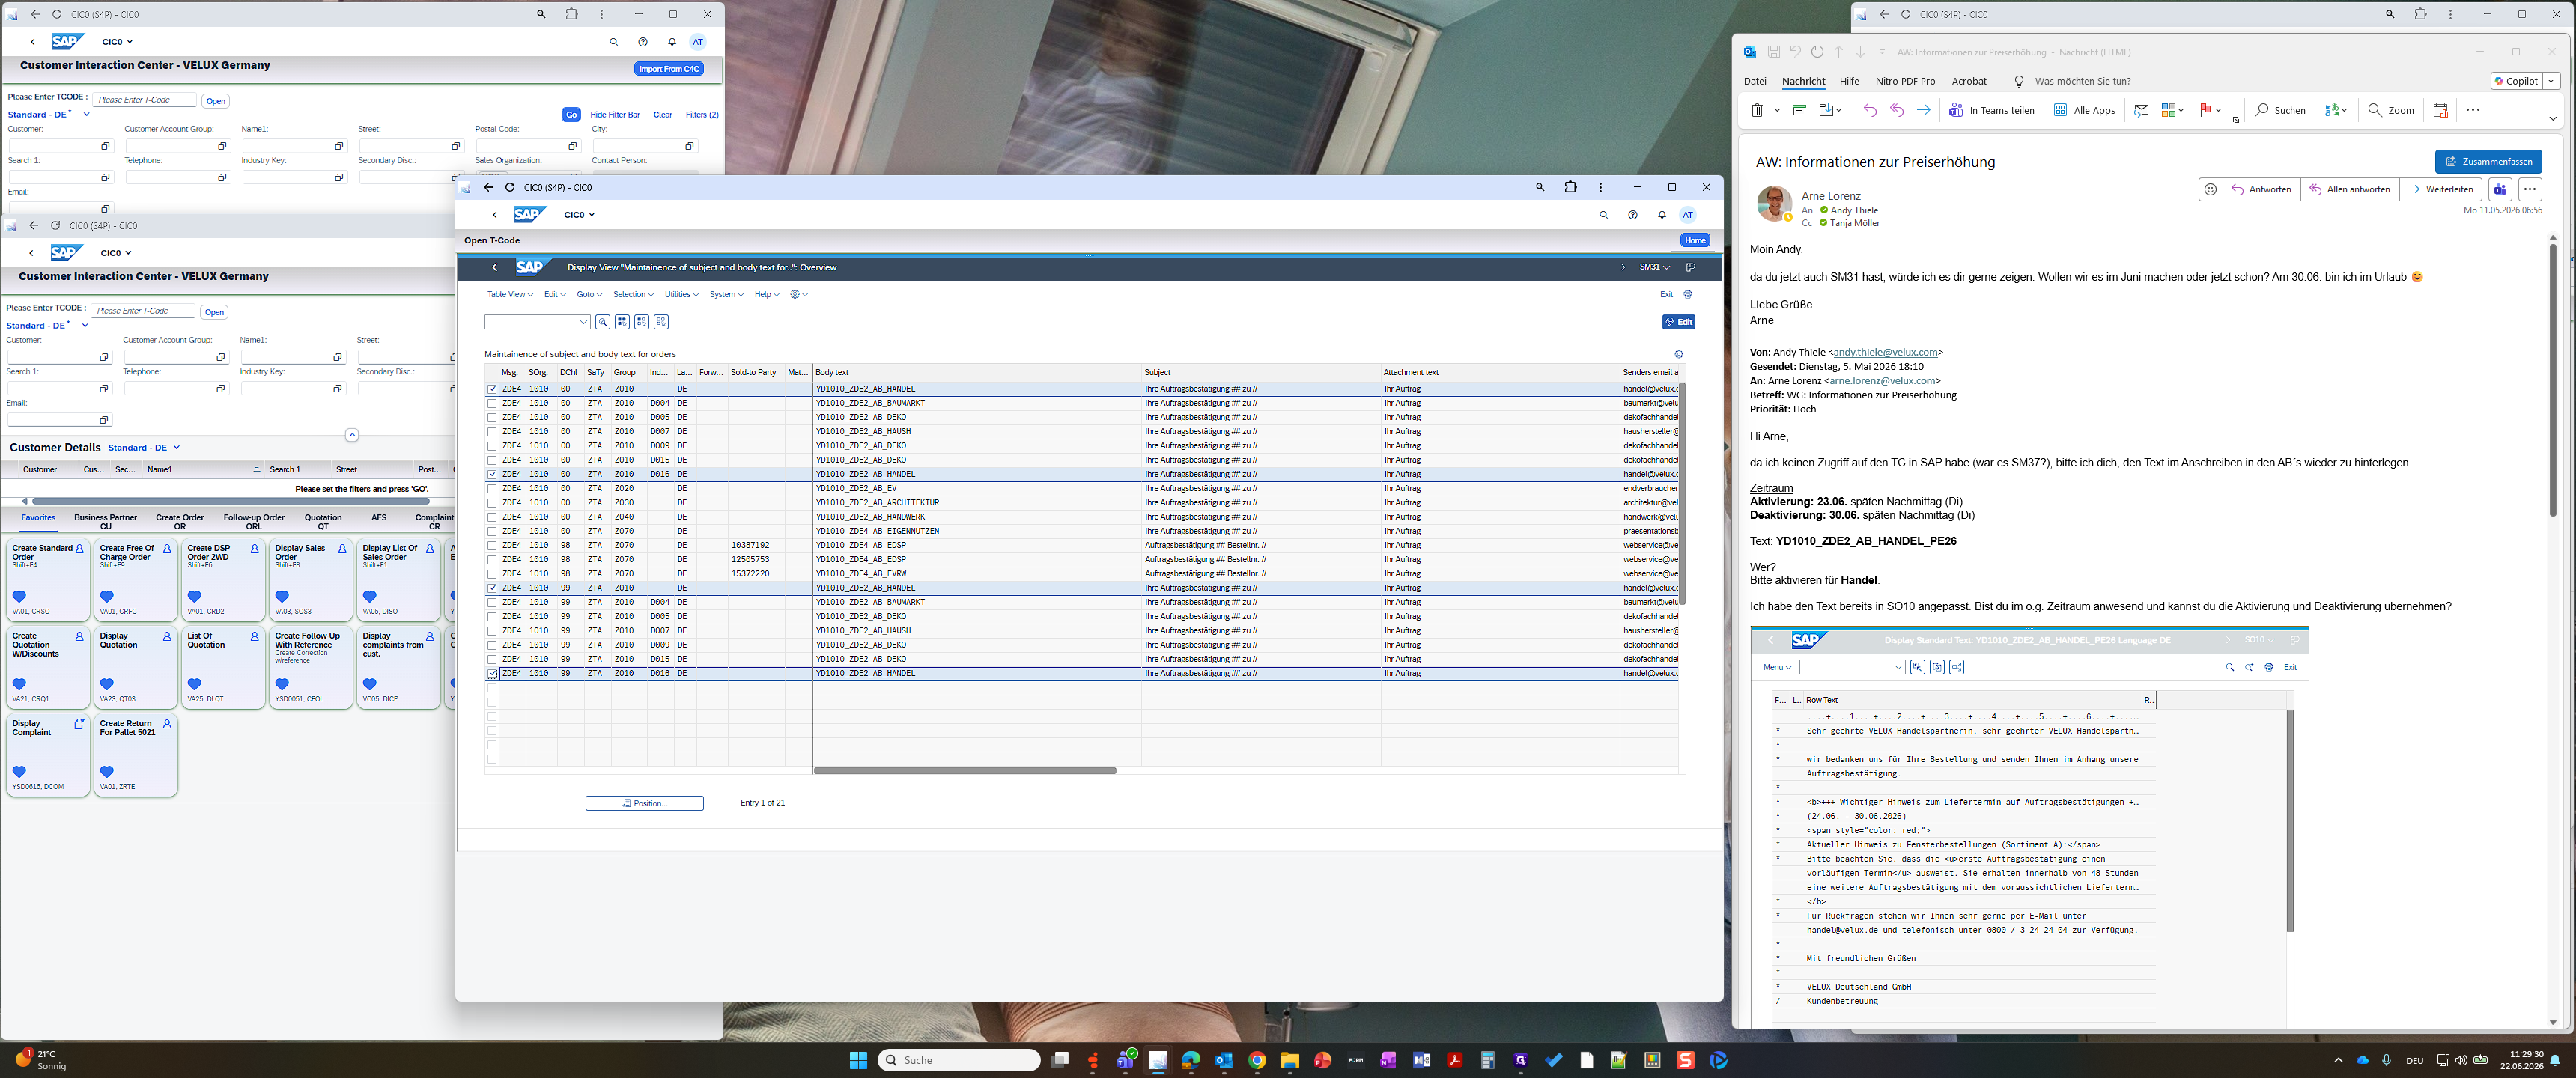Click Reply All icon in Outlook ribbon
This screenshot has width=2576, height=1078.
click(x=1897, y=110)
